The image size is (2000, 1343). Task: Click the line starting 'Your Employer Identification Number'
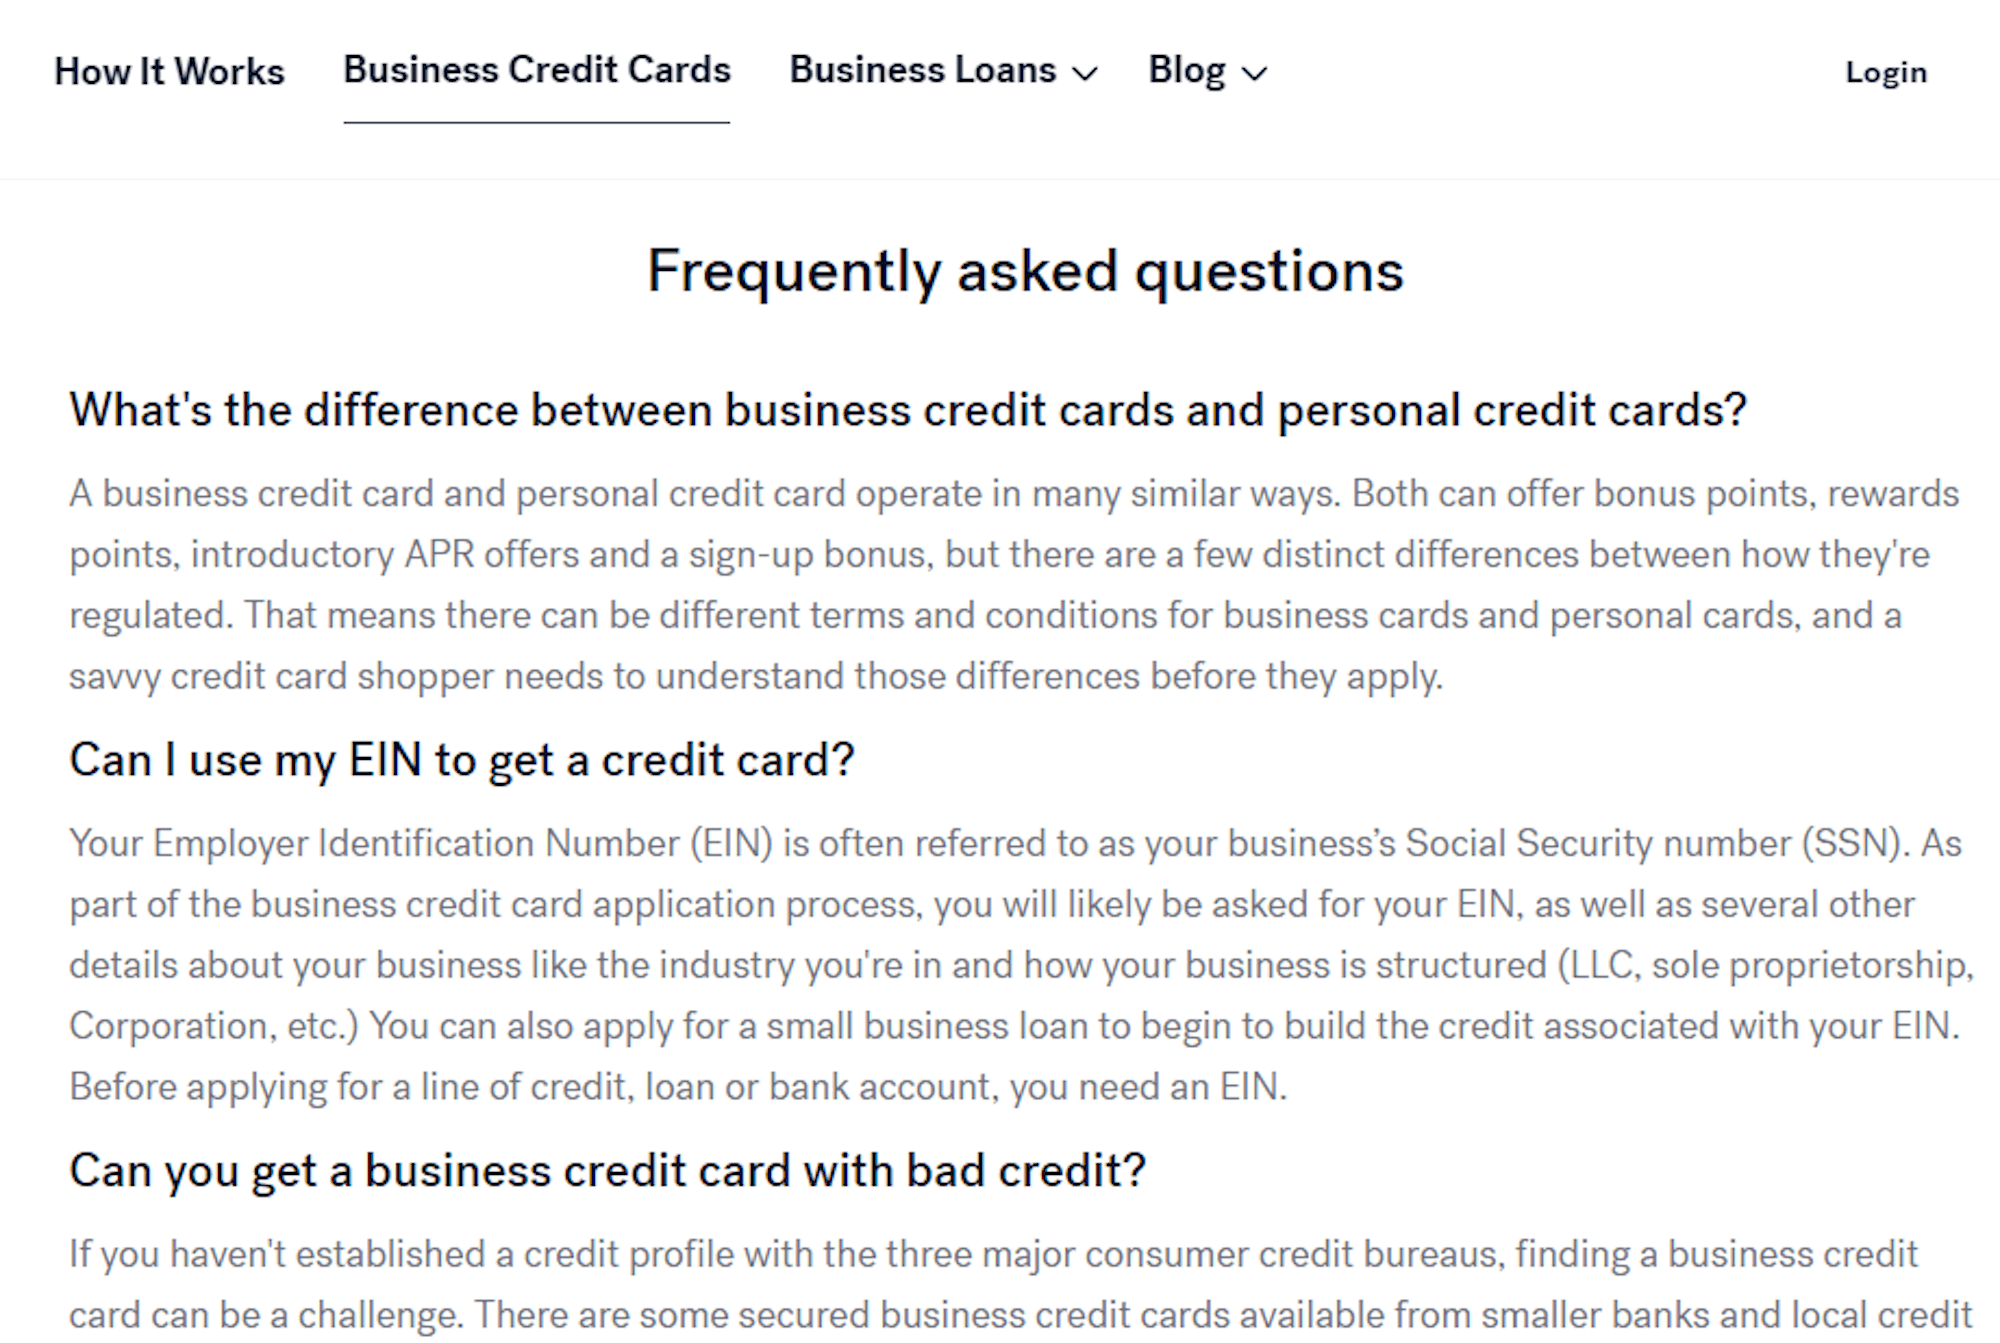coord(1016,844)
